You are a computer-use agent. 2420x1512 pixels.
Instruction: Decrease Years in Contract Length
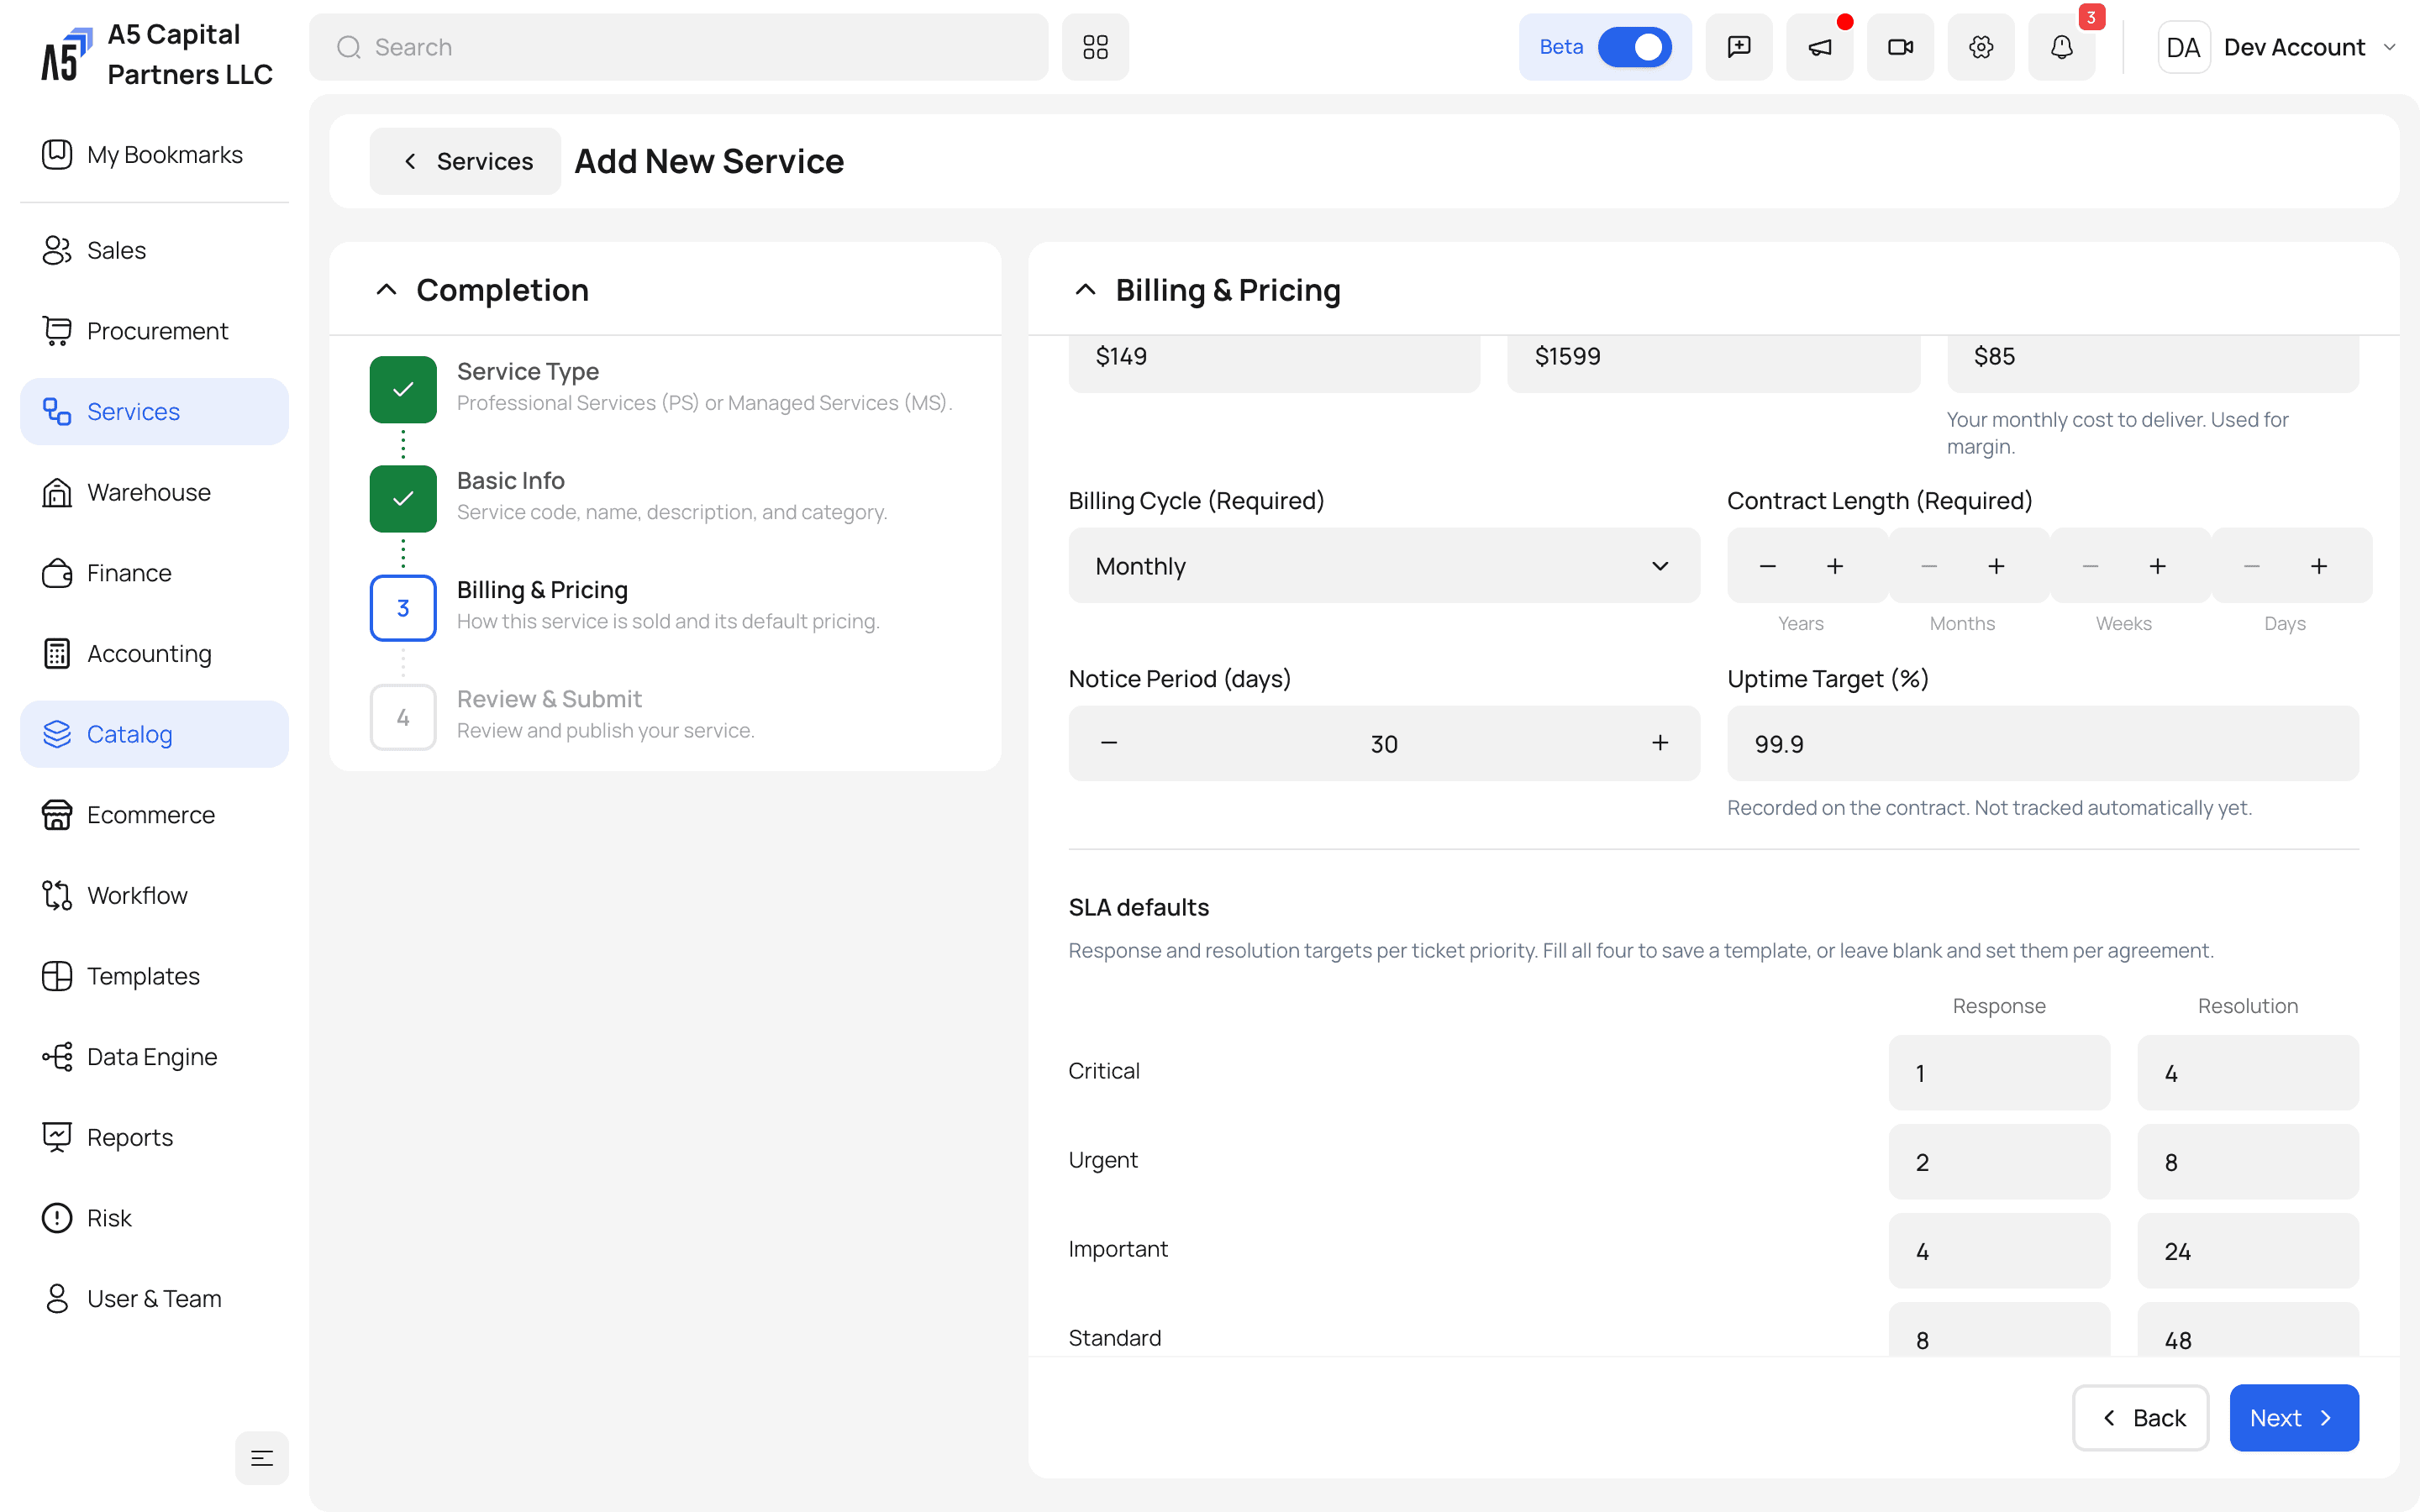coord(1768,566)
